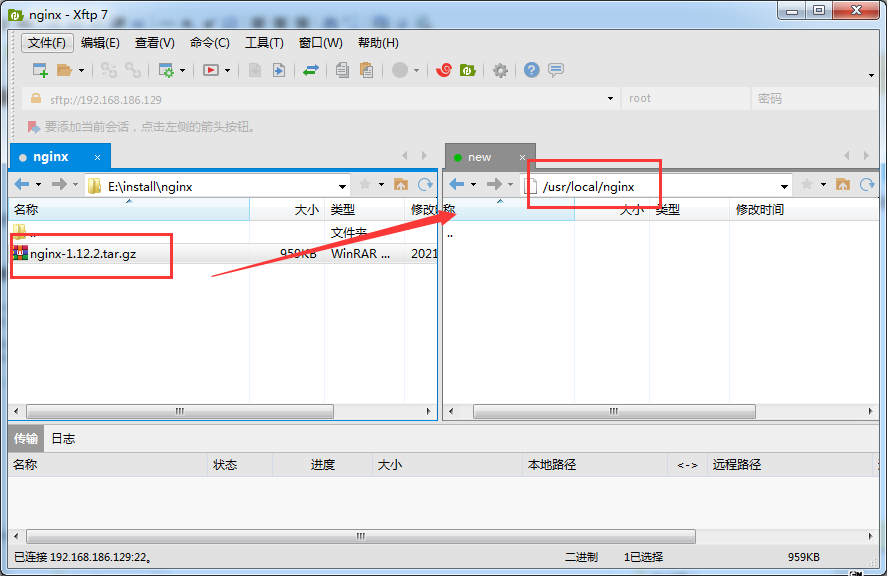Viewport: 887px width, 576px height.
Task: Click the remote pane favorites star icon
Action: [807, 184]
